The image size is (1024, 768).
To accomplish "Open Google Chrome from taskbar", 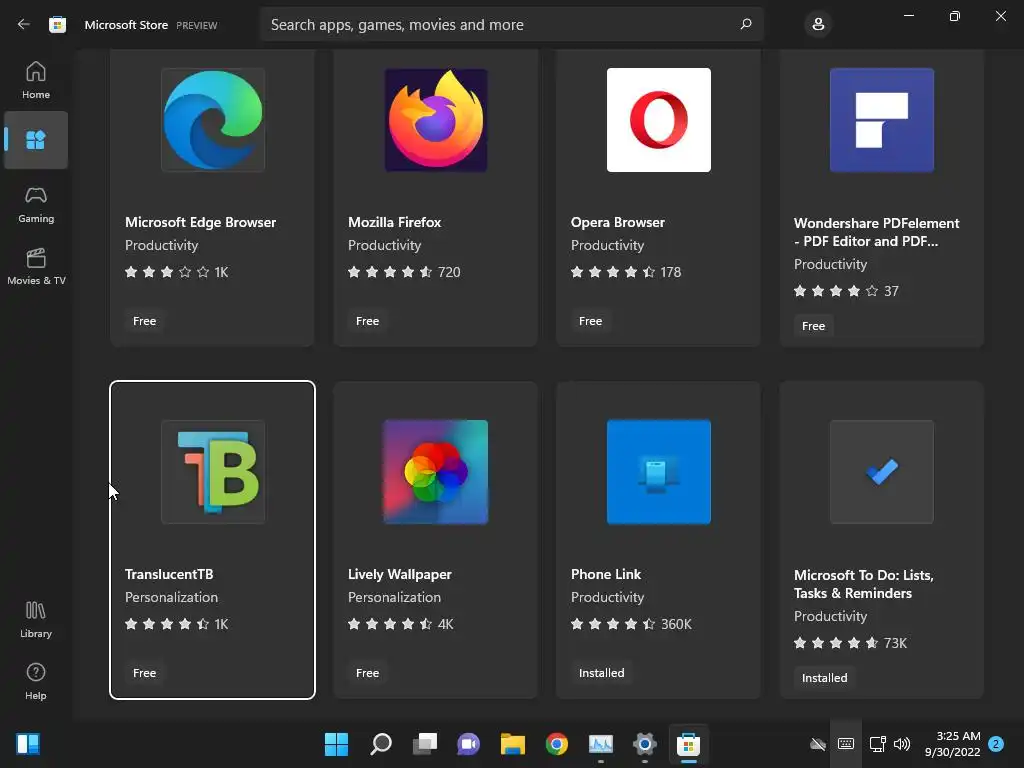I will [x=556, y=744].
